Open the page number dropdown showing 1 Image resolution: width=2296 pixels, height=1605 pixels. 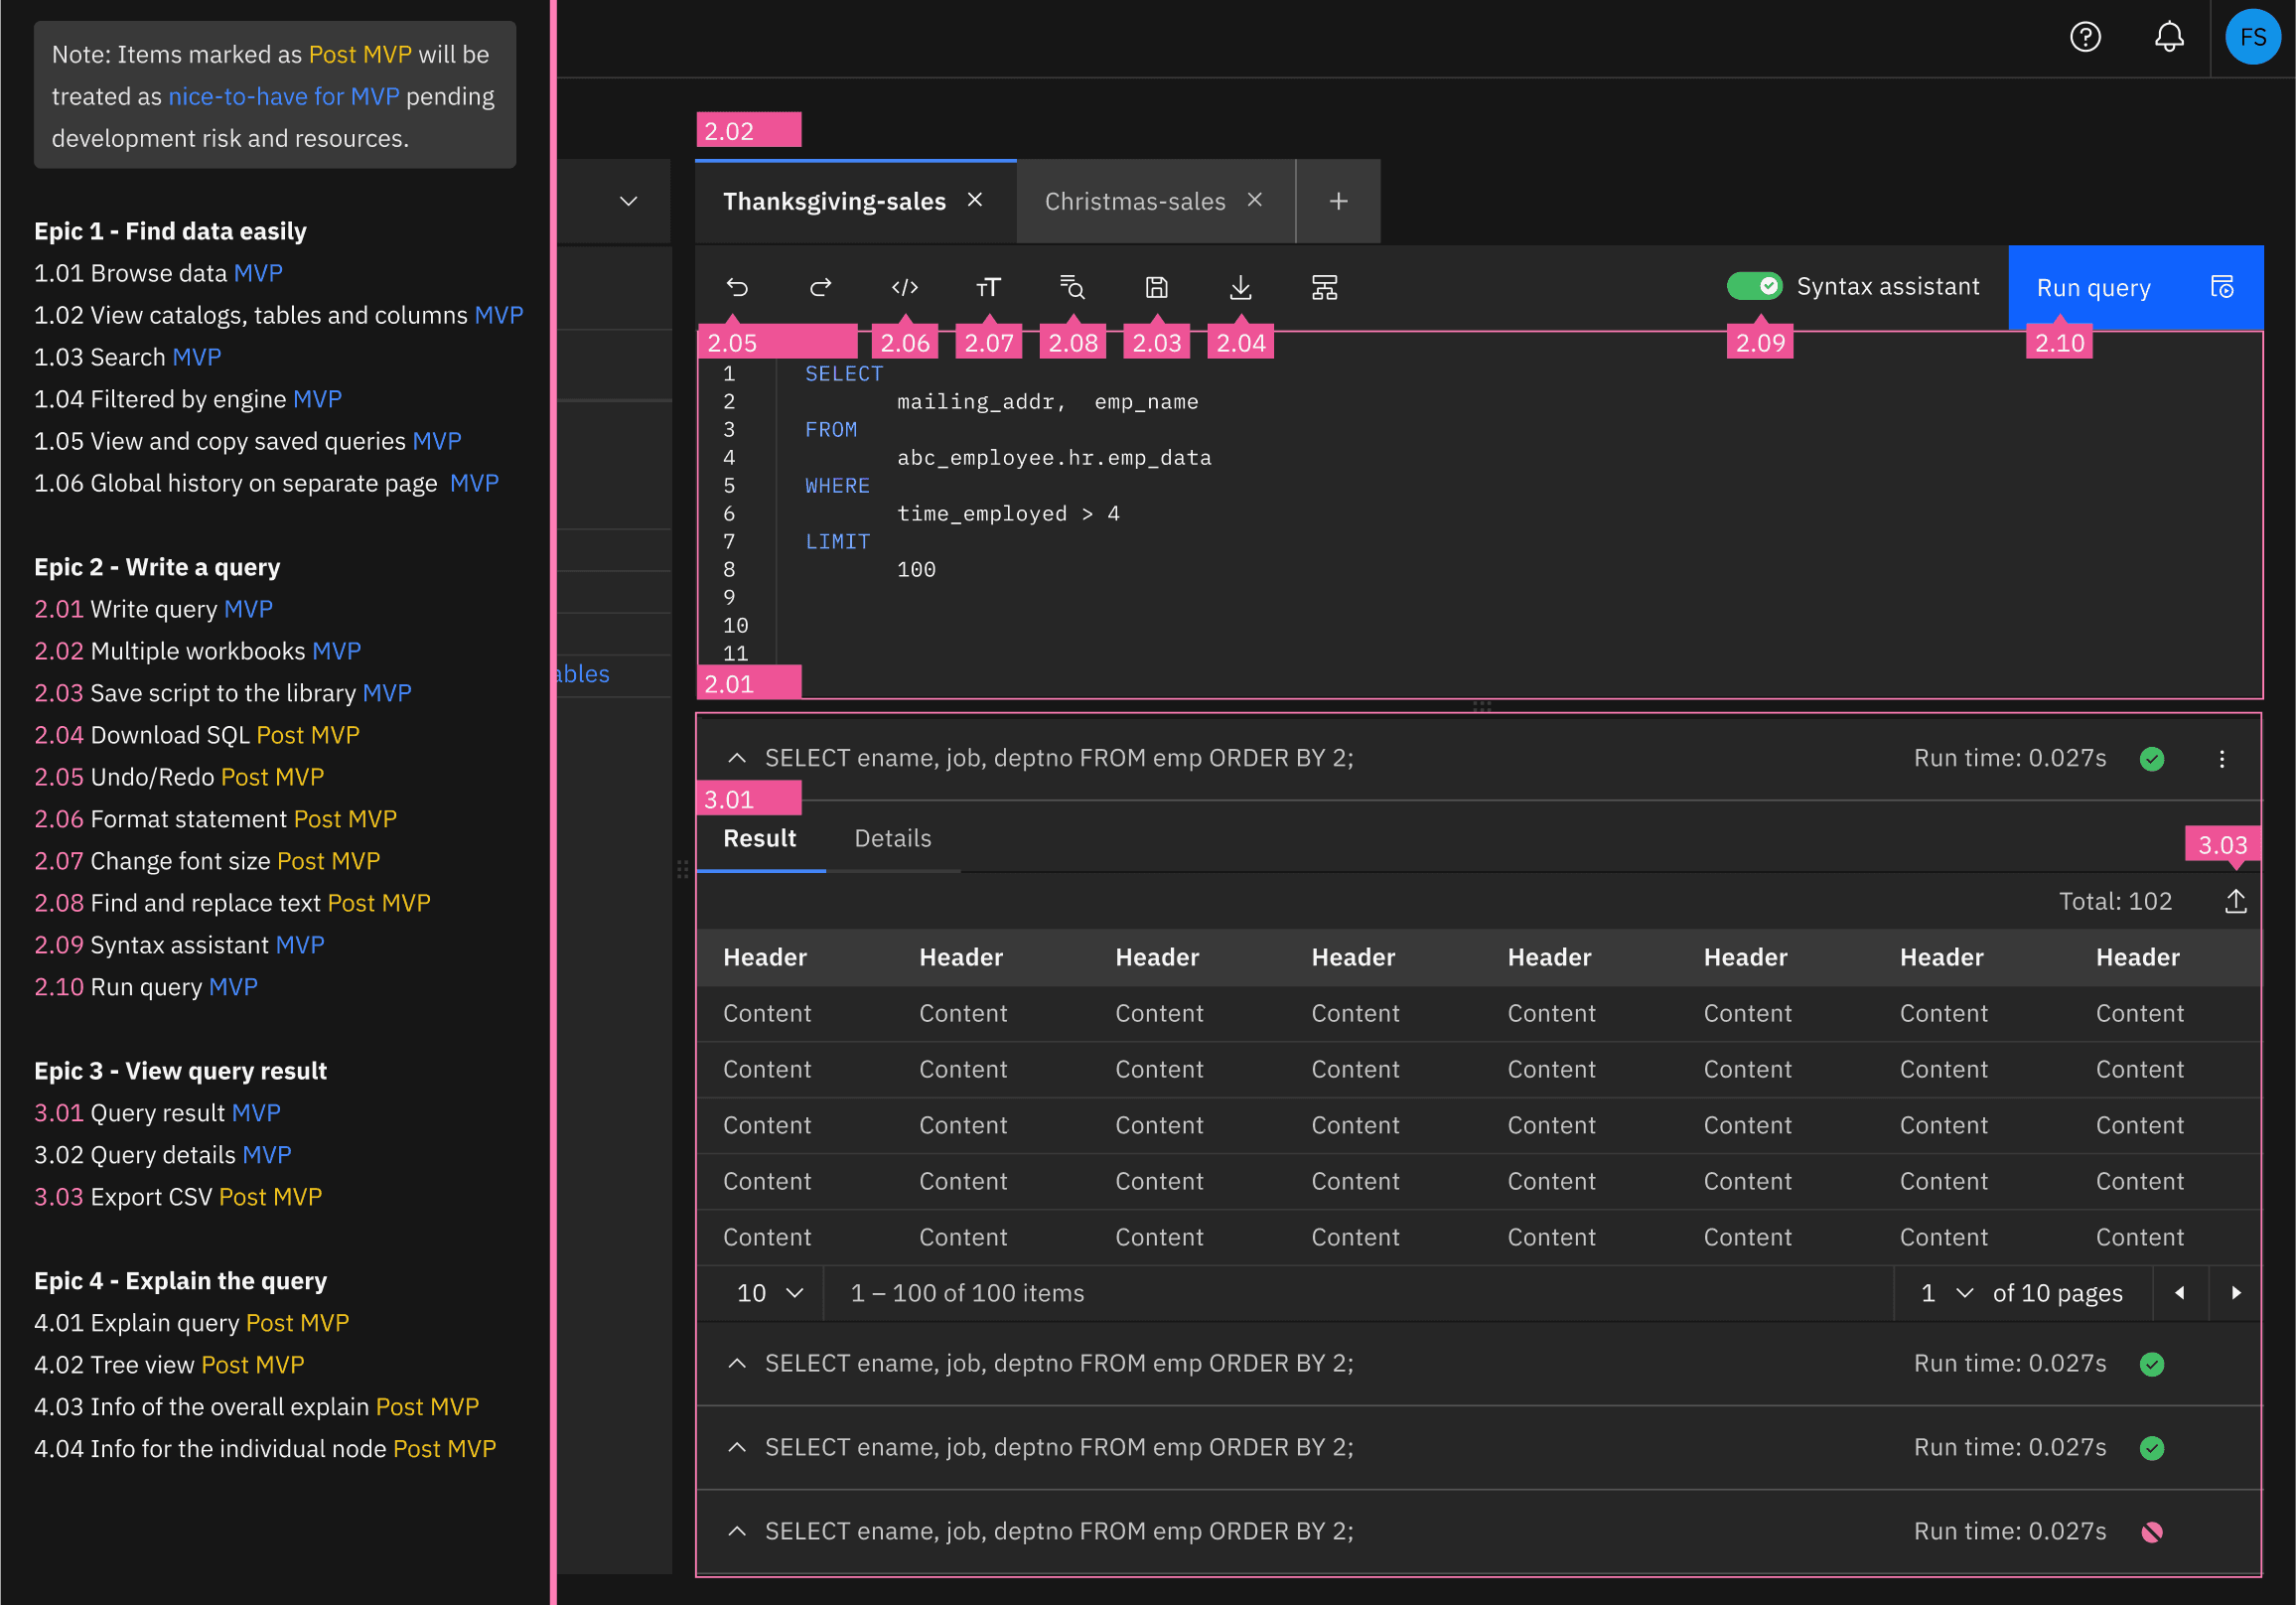pyautogui.click(x=1945, y=1293)
